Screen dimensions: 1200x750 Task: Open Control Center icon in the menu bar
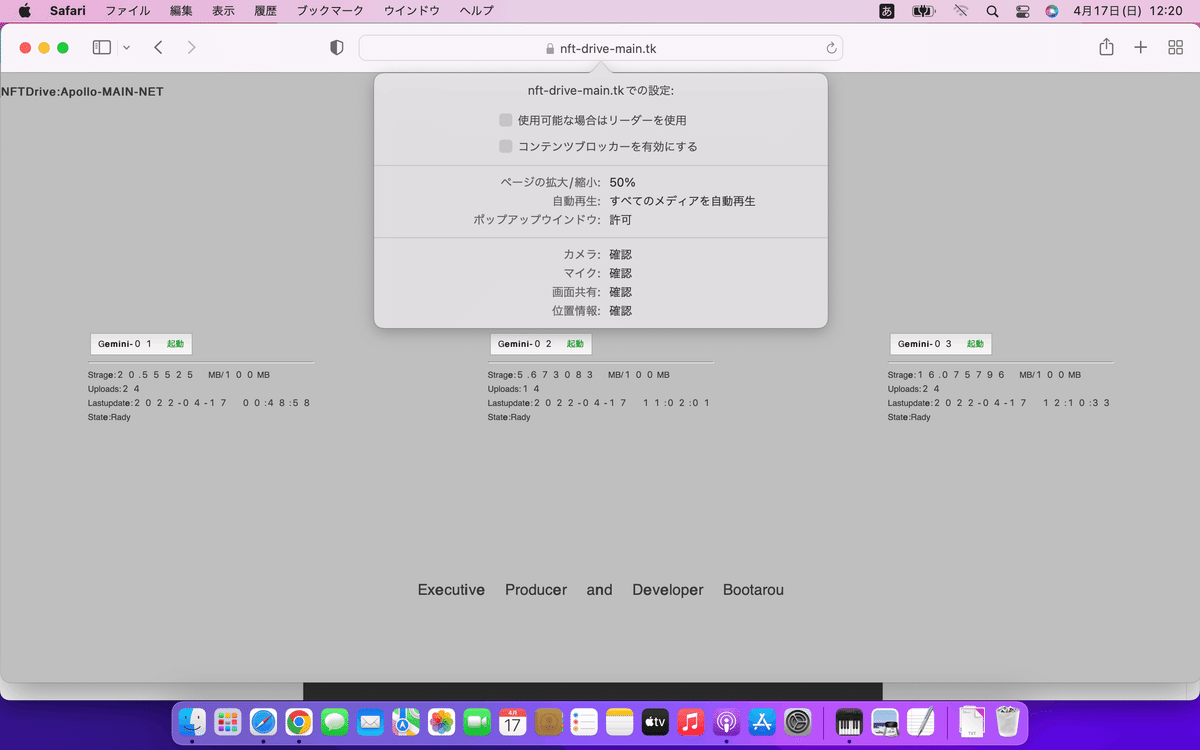pyautogui.click(x=1022, y=11)
